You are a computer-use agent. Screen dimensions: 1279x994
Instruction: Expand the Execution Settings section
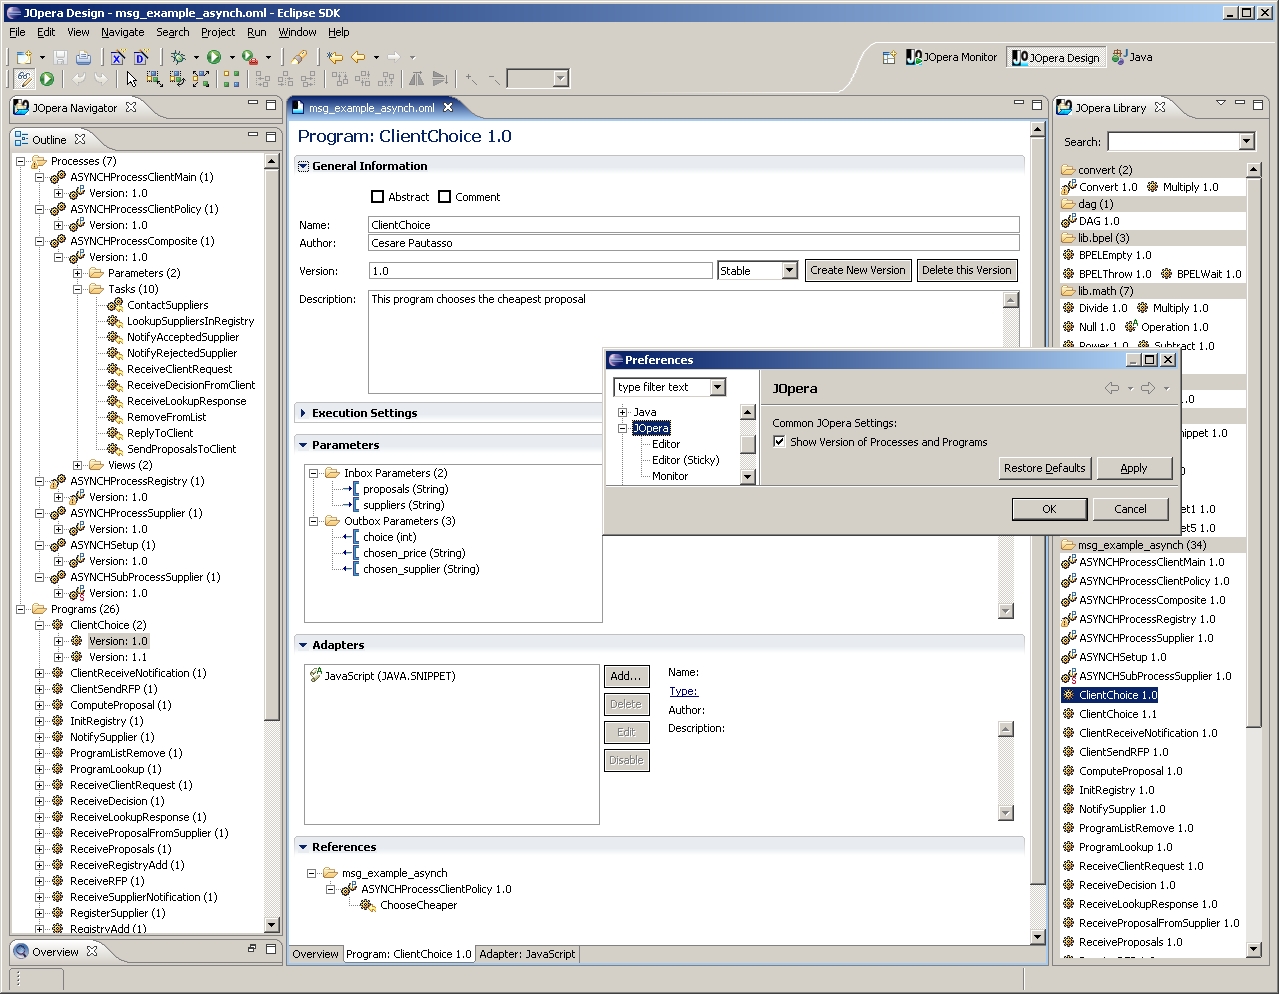303,413
